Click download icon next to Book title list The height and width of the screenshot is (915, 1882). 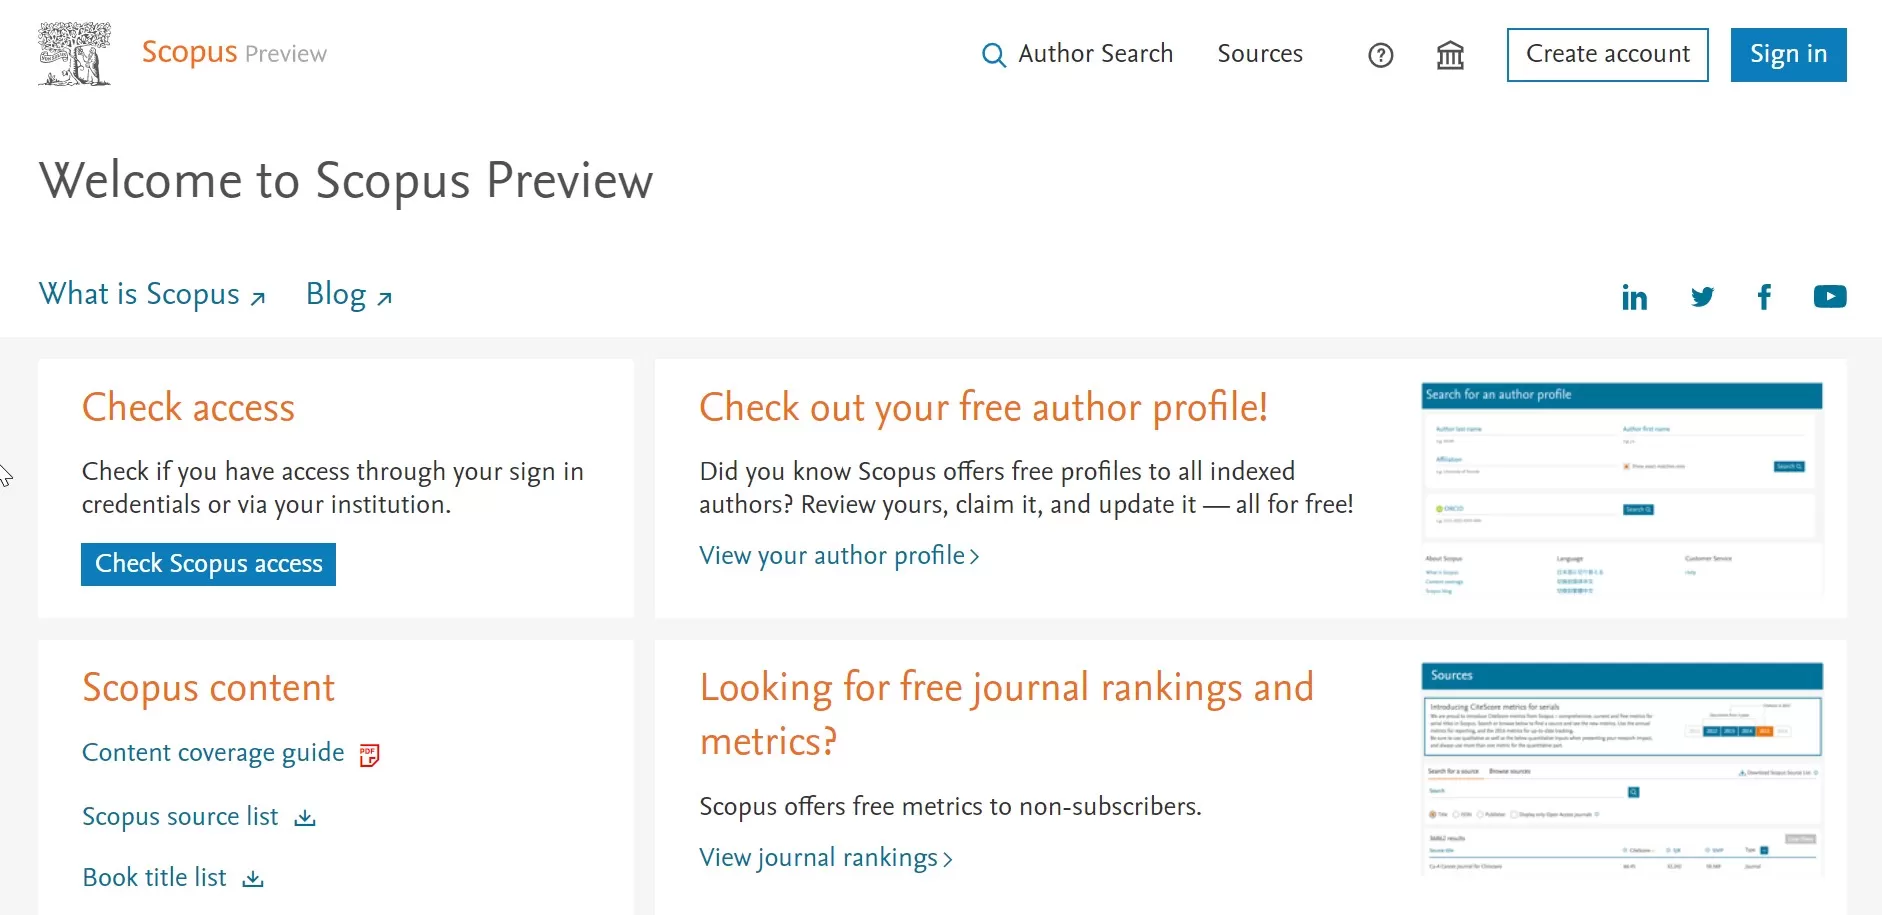coord(254,879)
